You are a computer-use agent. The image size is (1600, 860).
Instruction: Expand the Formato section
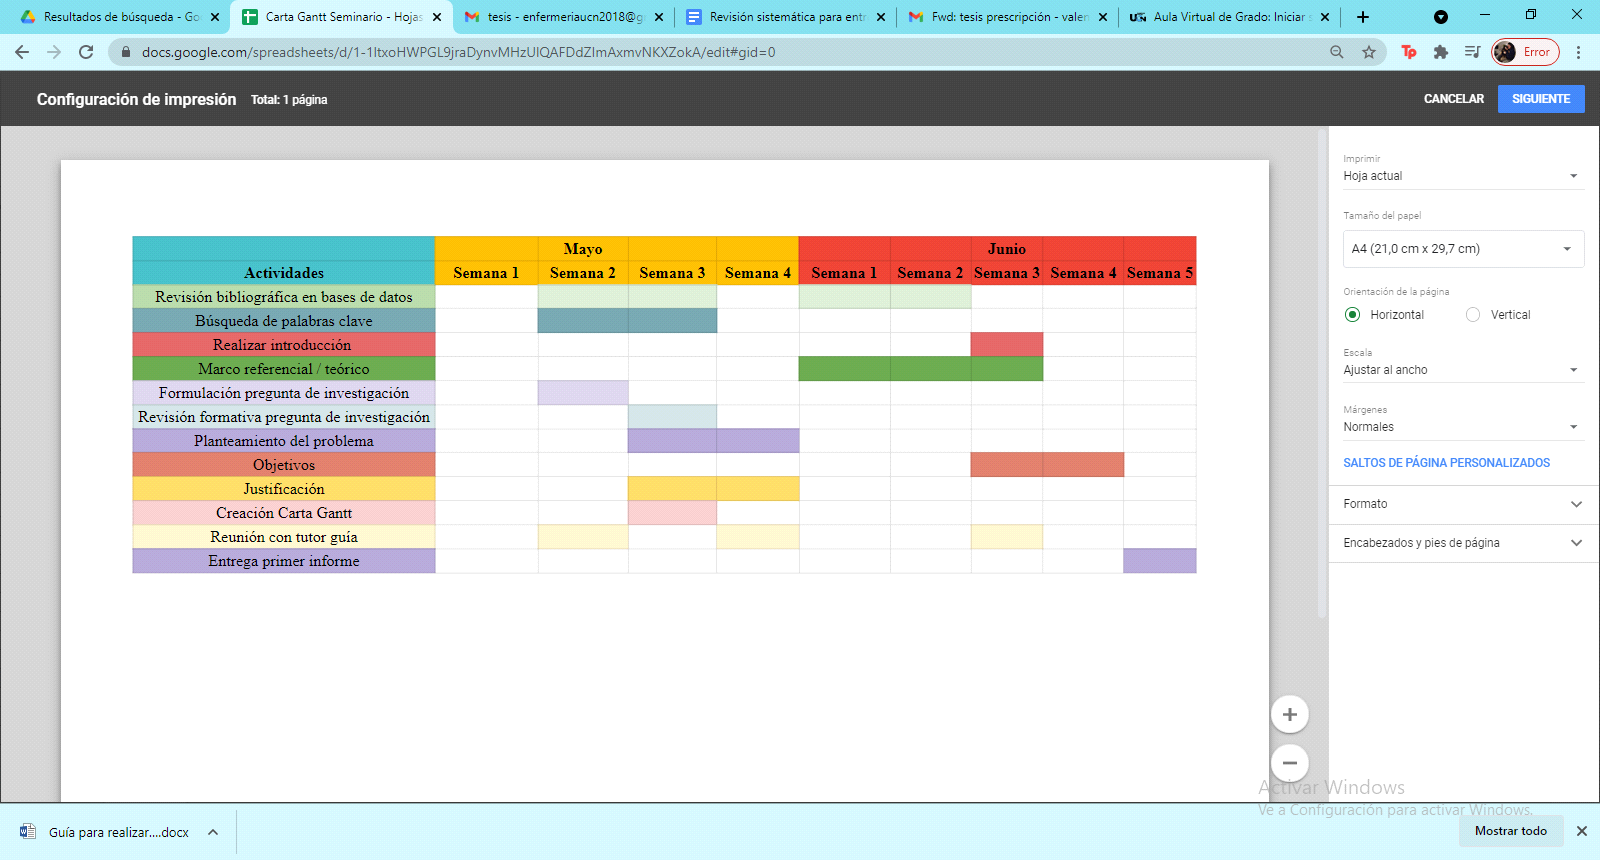pyautogui.click(x=1462, y=504)
